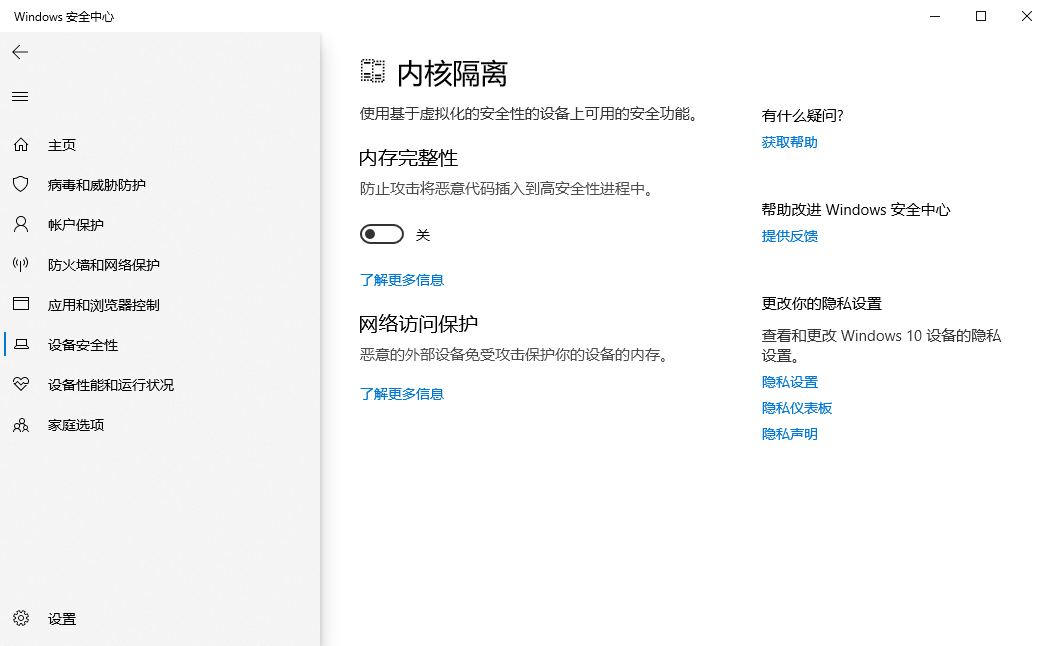Select 家庭选项 sidebar icon

click(x=71, y=424)
